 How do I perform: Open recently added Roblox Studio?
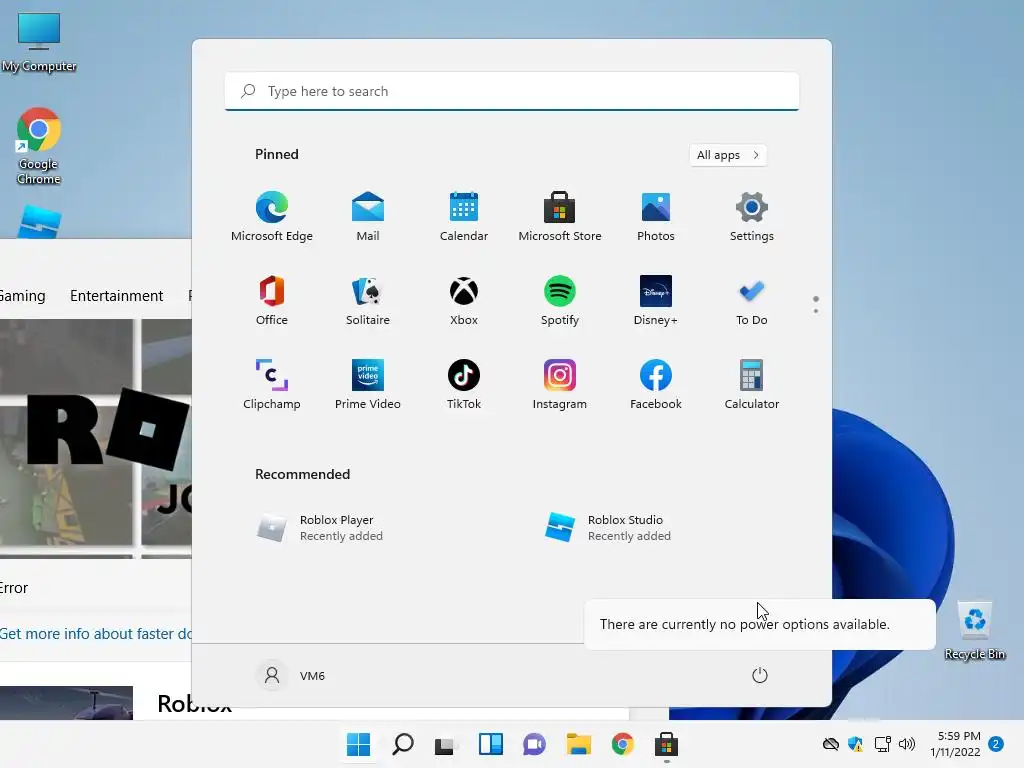(x=607, y=528)
